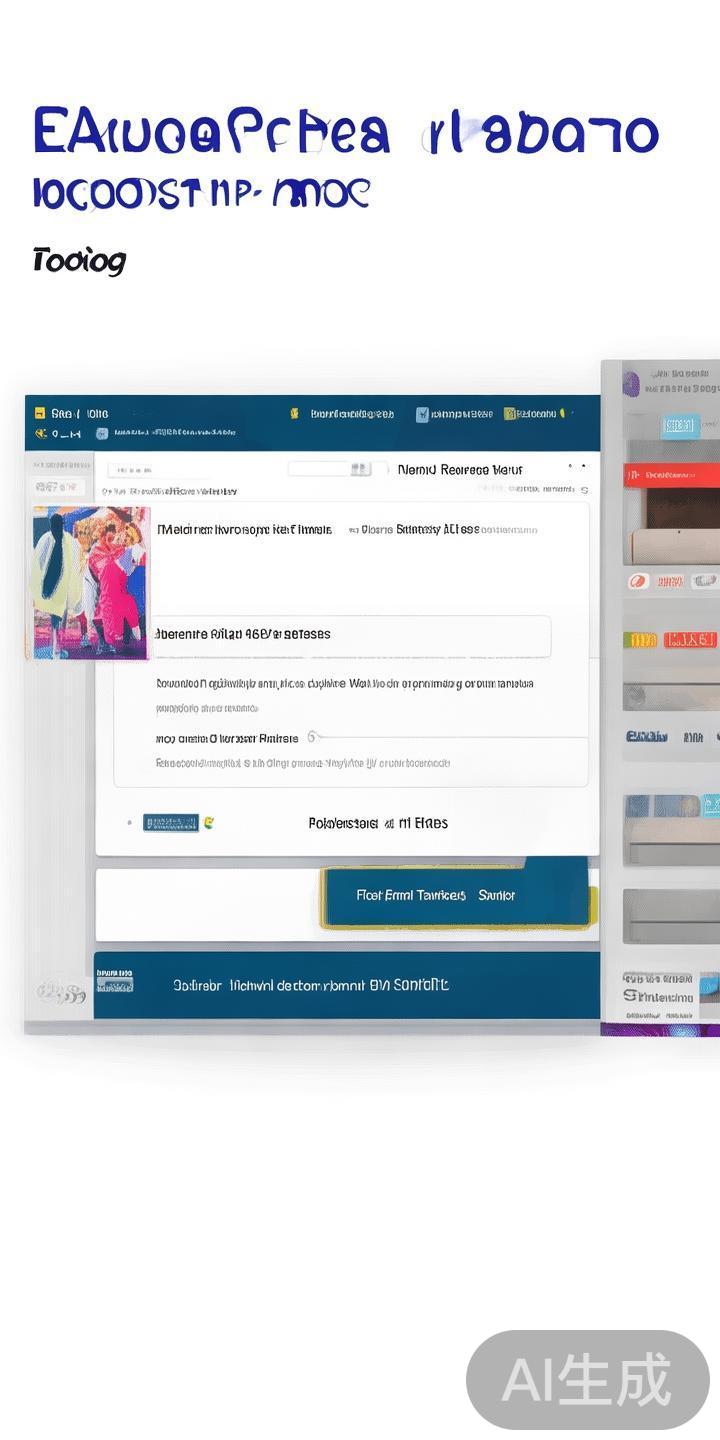Click the yellow-green icon in header's right navigation
Image resolution: width=720 pixels, height=1440 pixels.
510,413
